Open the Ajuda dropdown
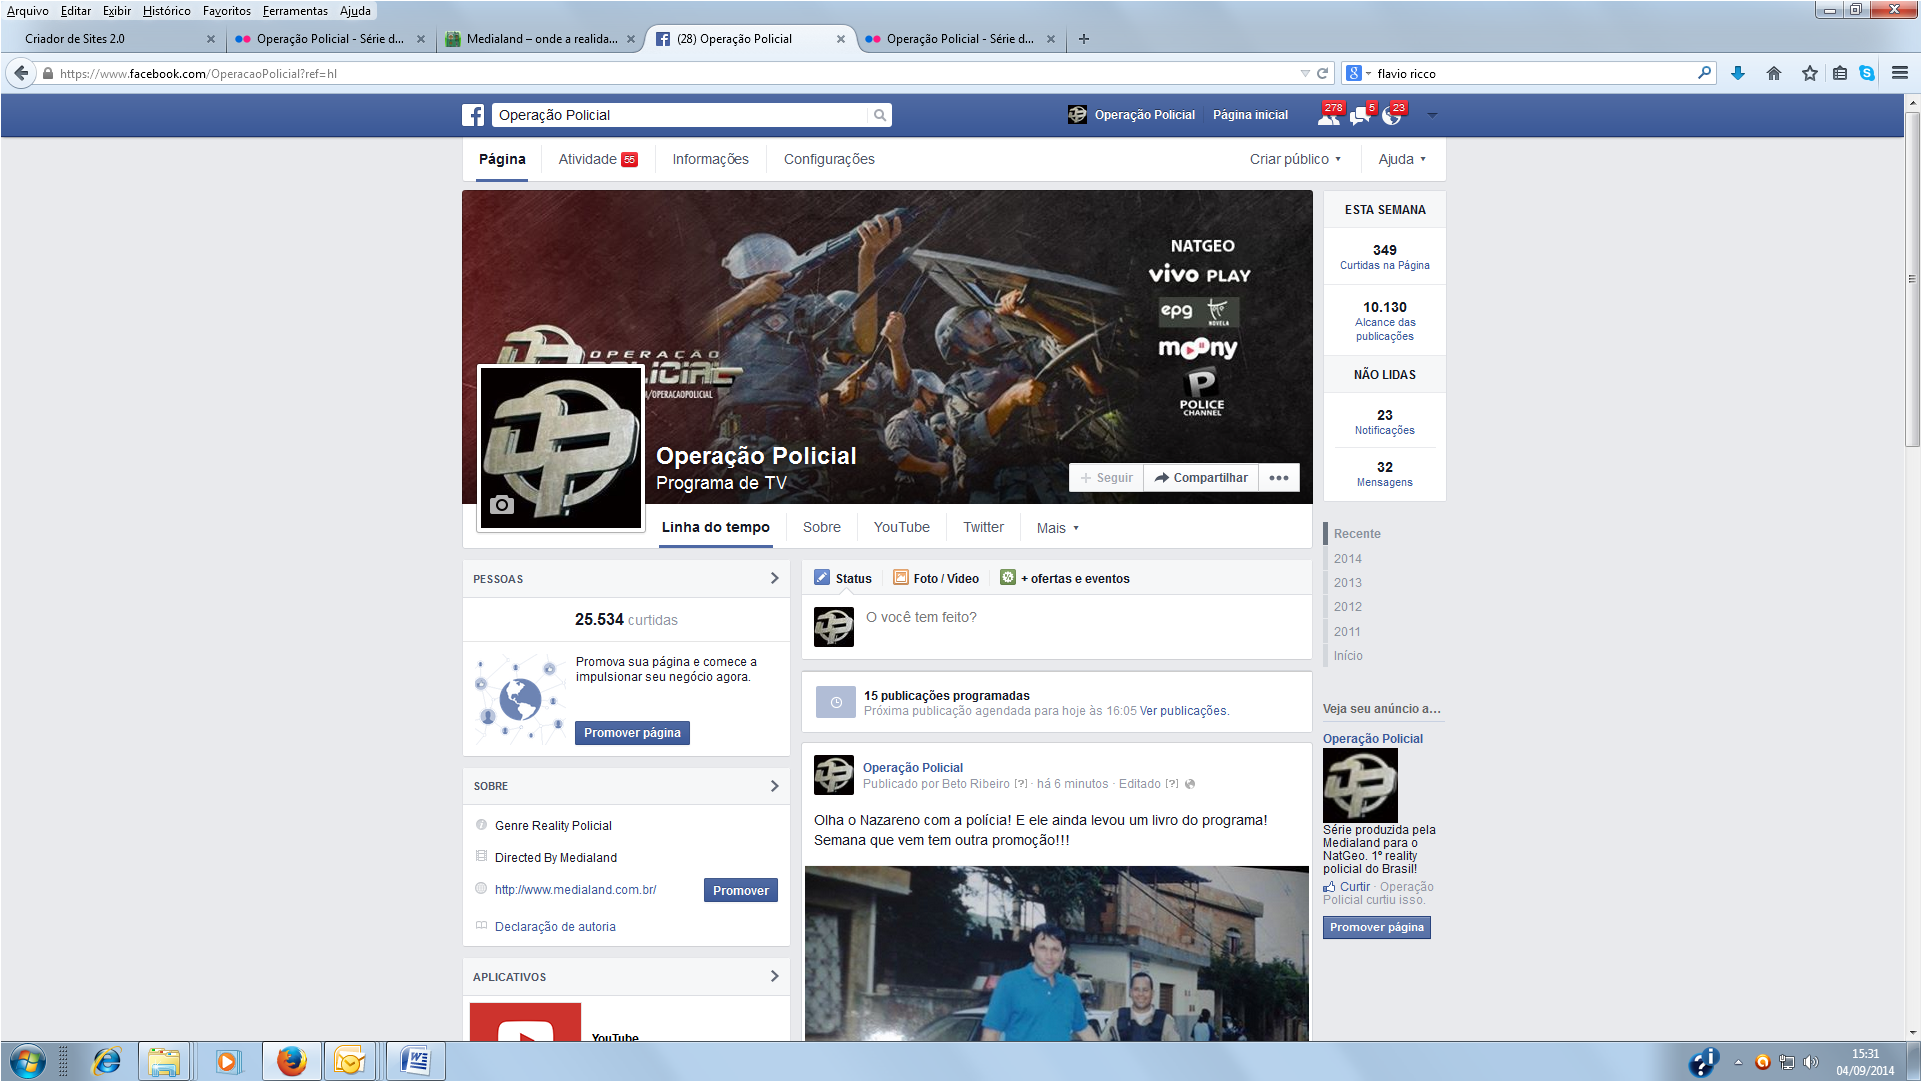This screenshot has width=1922, height=1082. (1402, 159)
